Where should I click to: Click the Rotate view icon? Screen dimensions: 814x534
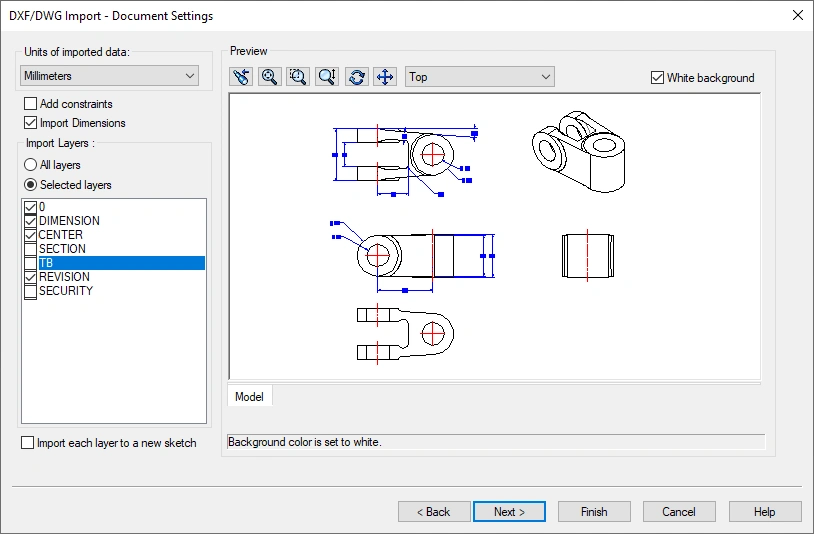357,77
